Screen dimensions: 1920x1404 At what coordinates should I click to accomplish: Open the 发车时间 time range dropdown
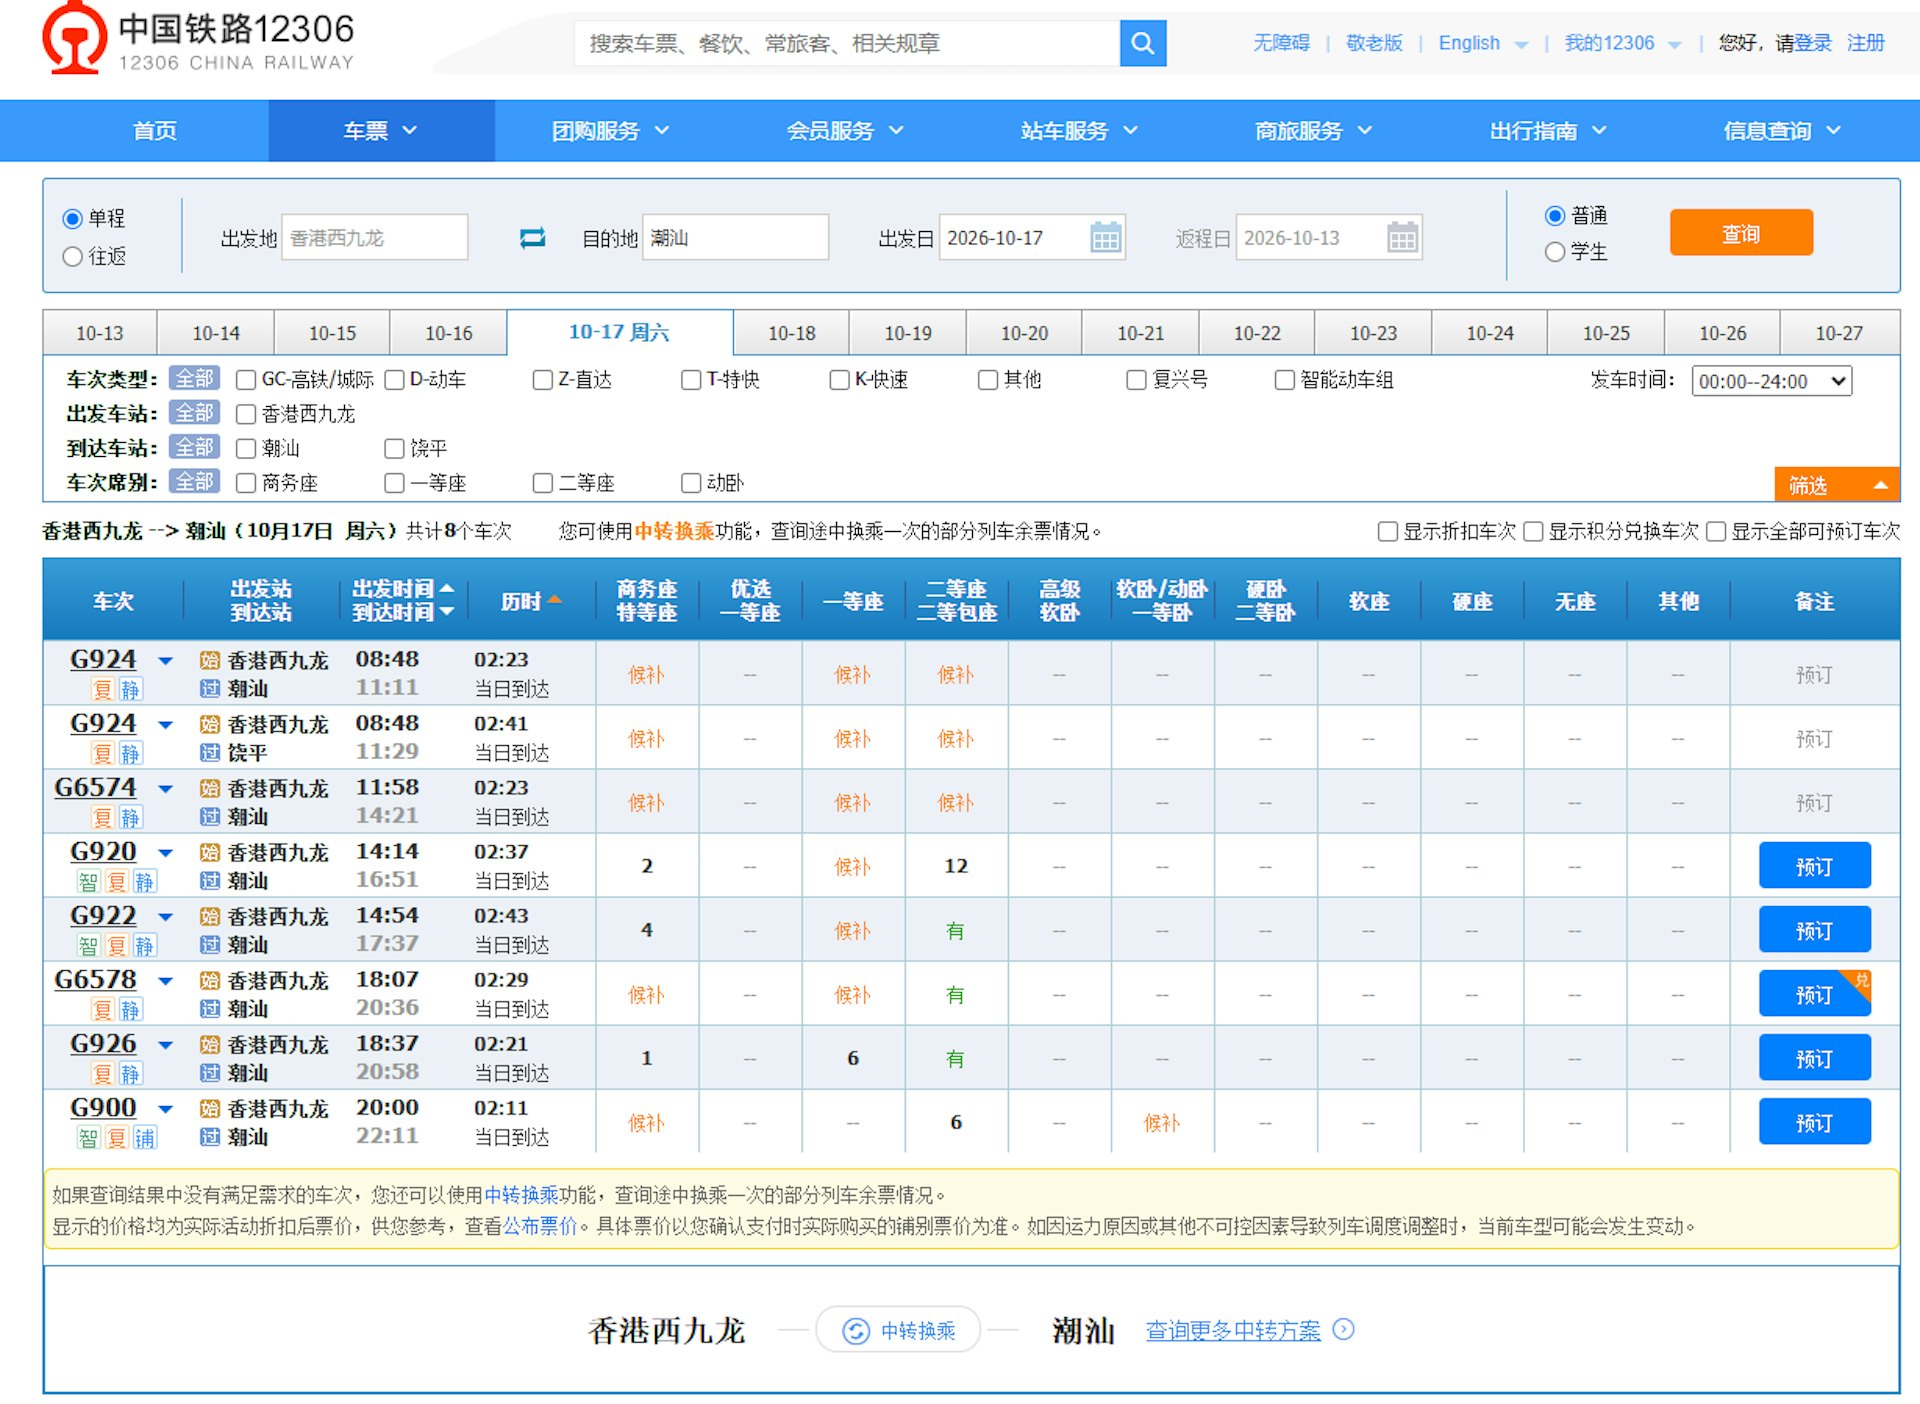(1771, 381)
